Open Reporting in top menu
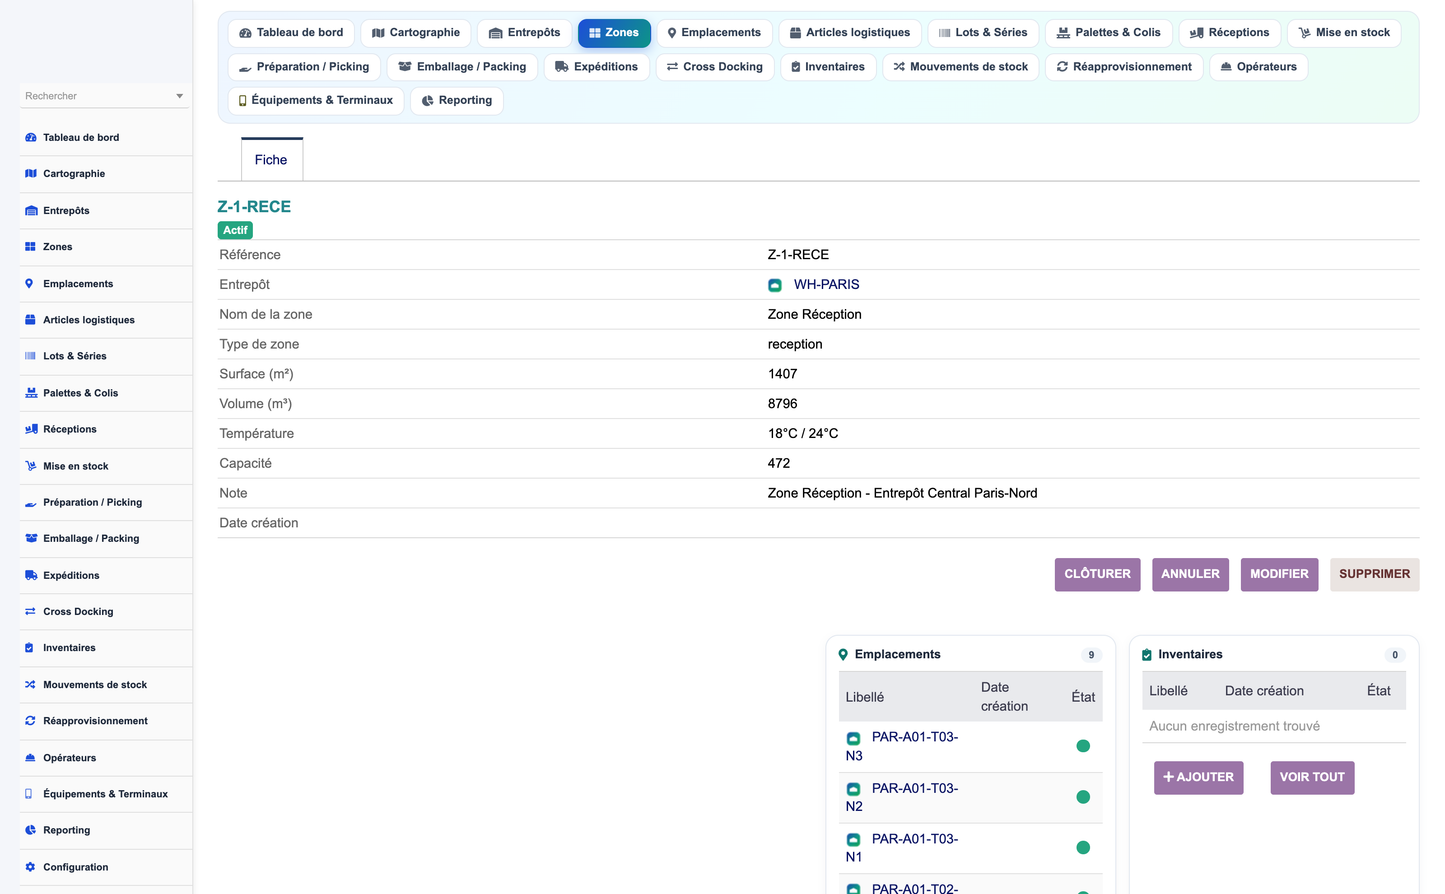This screenshot has width=1445, height=894. pyautogui.click(x=457, y=101)
